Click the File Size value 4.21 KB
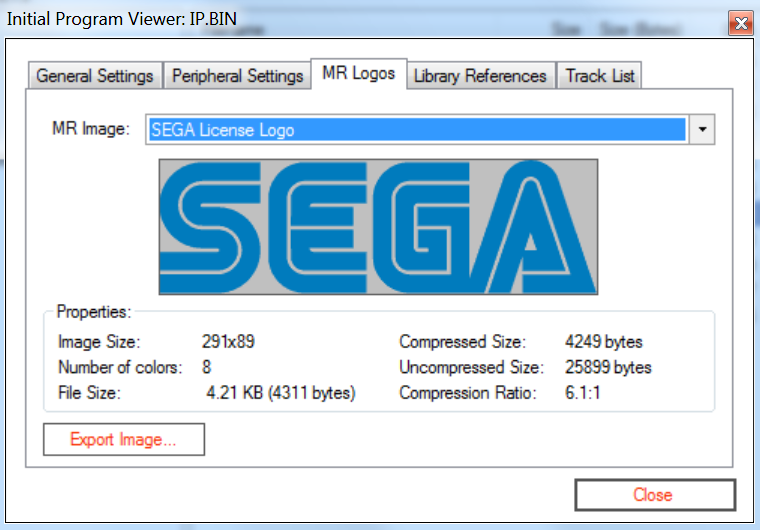The width and height of the screenshot is (760, 530). [x=281, y=392]
